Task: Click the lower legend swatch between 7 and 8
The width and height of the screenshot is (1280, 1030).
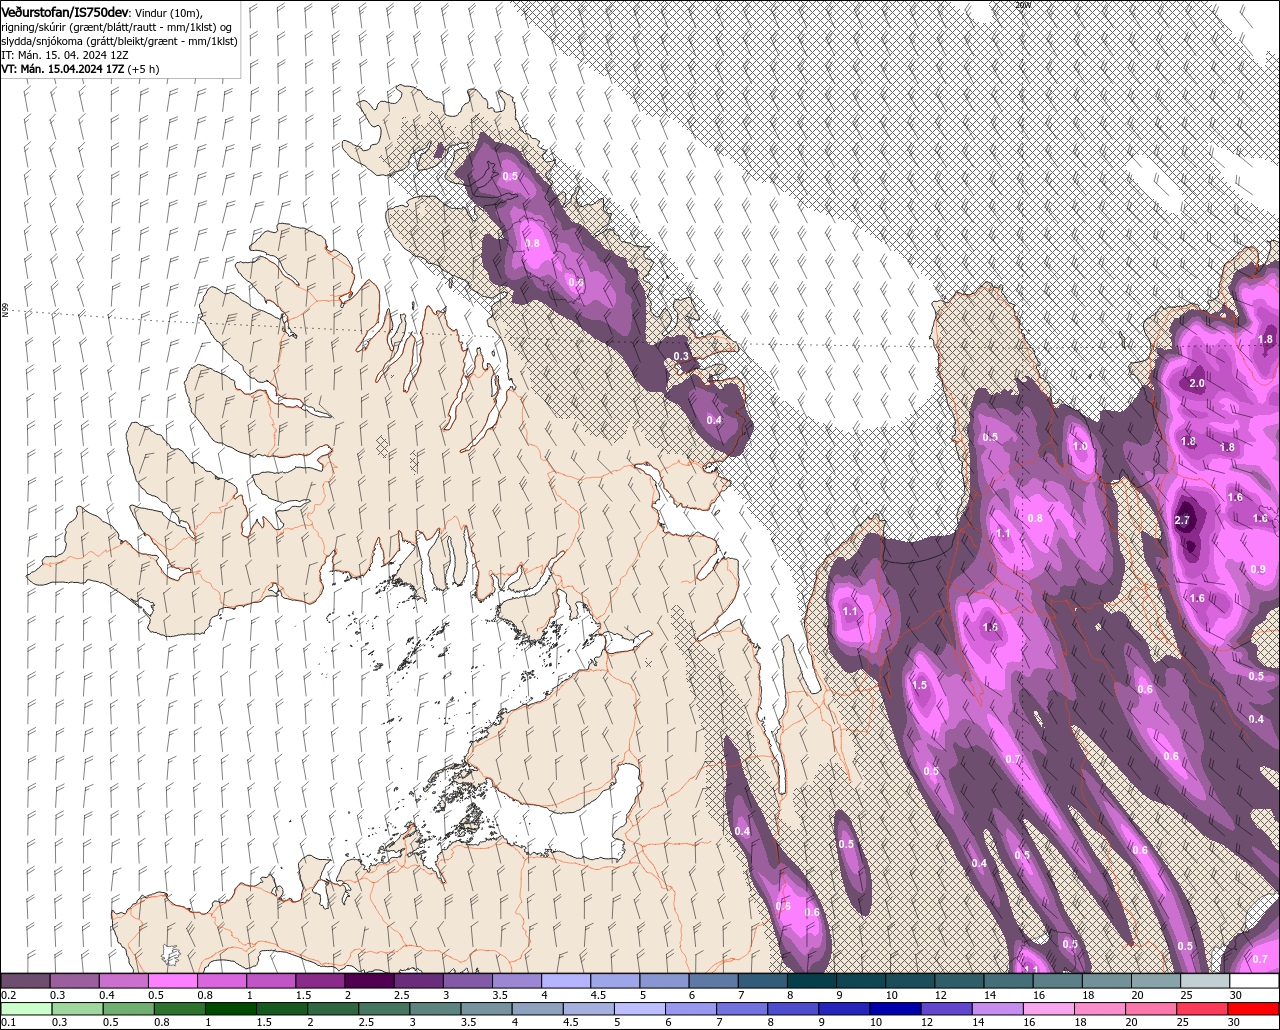Action: point(743,1009)
